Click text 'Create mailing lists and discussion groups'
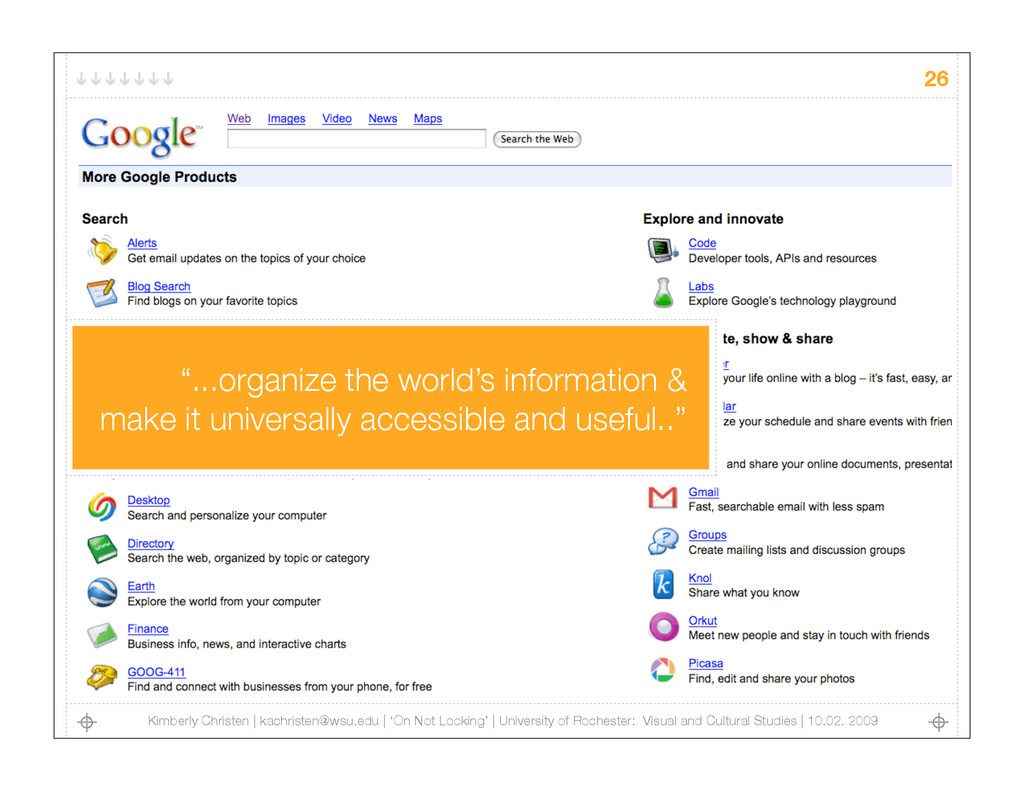 [x=797, y=550]
